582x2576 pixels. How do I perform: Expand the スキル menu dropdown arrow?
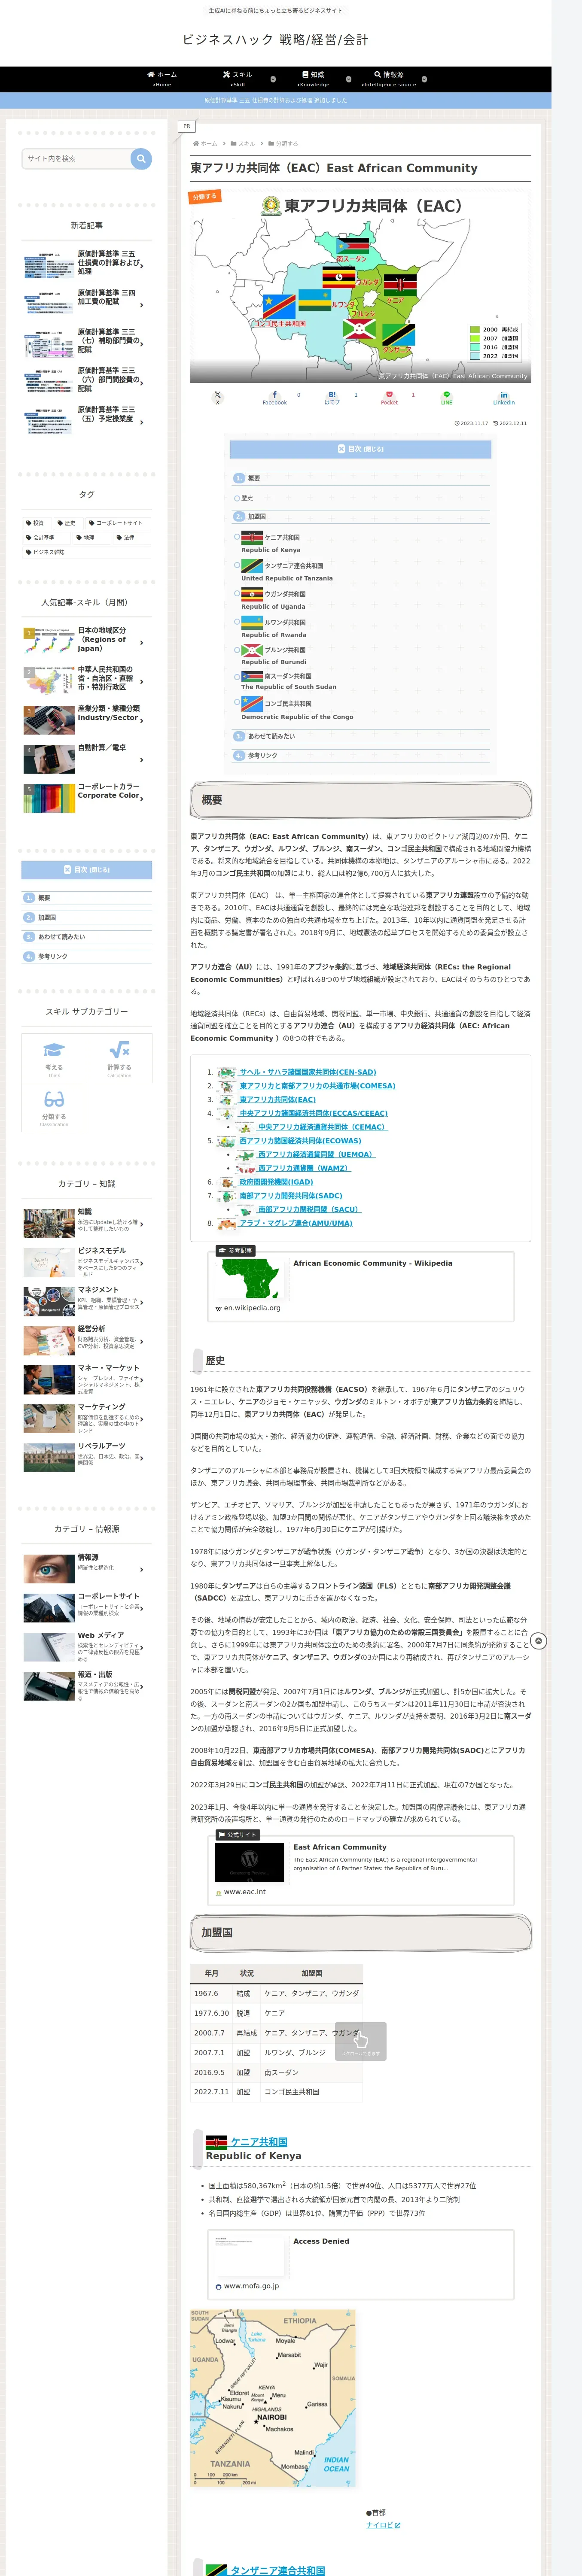[x=273, y=79]
